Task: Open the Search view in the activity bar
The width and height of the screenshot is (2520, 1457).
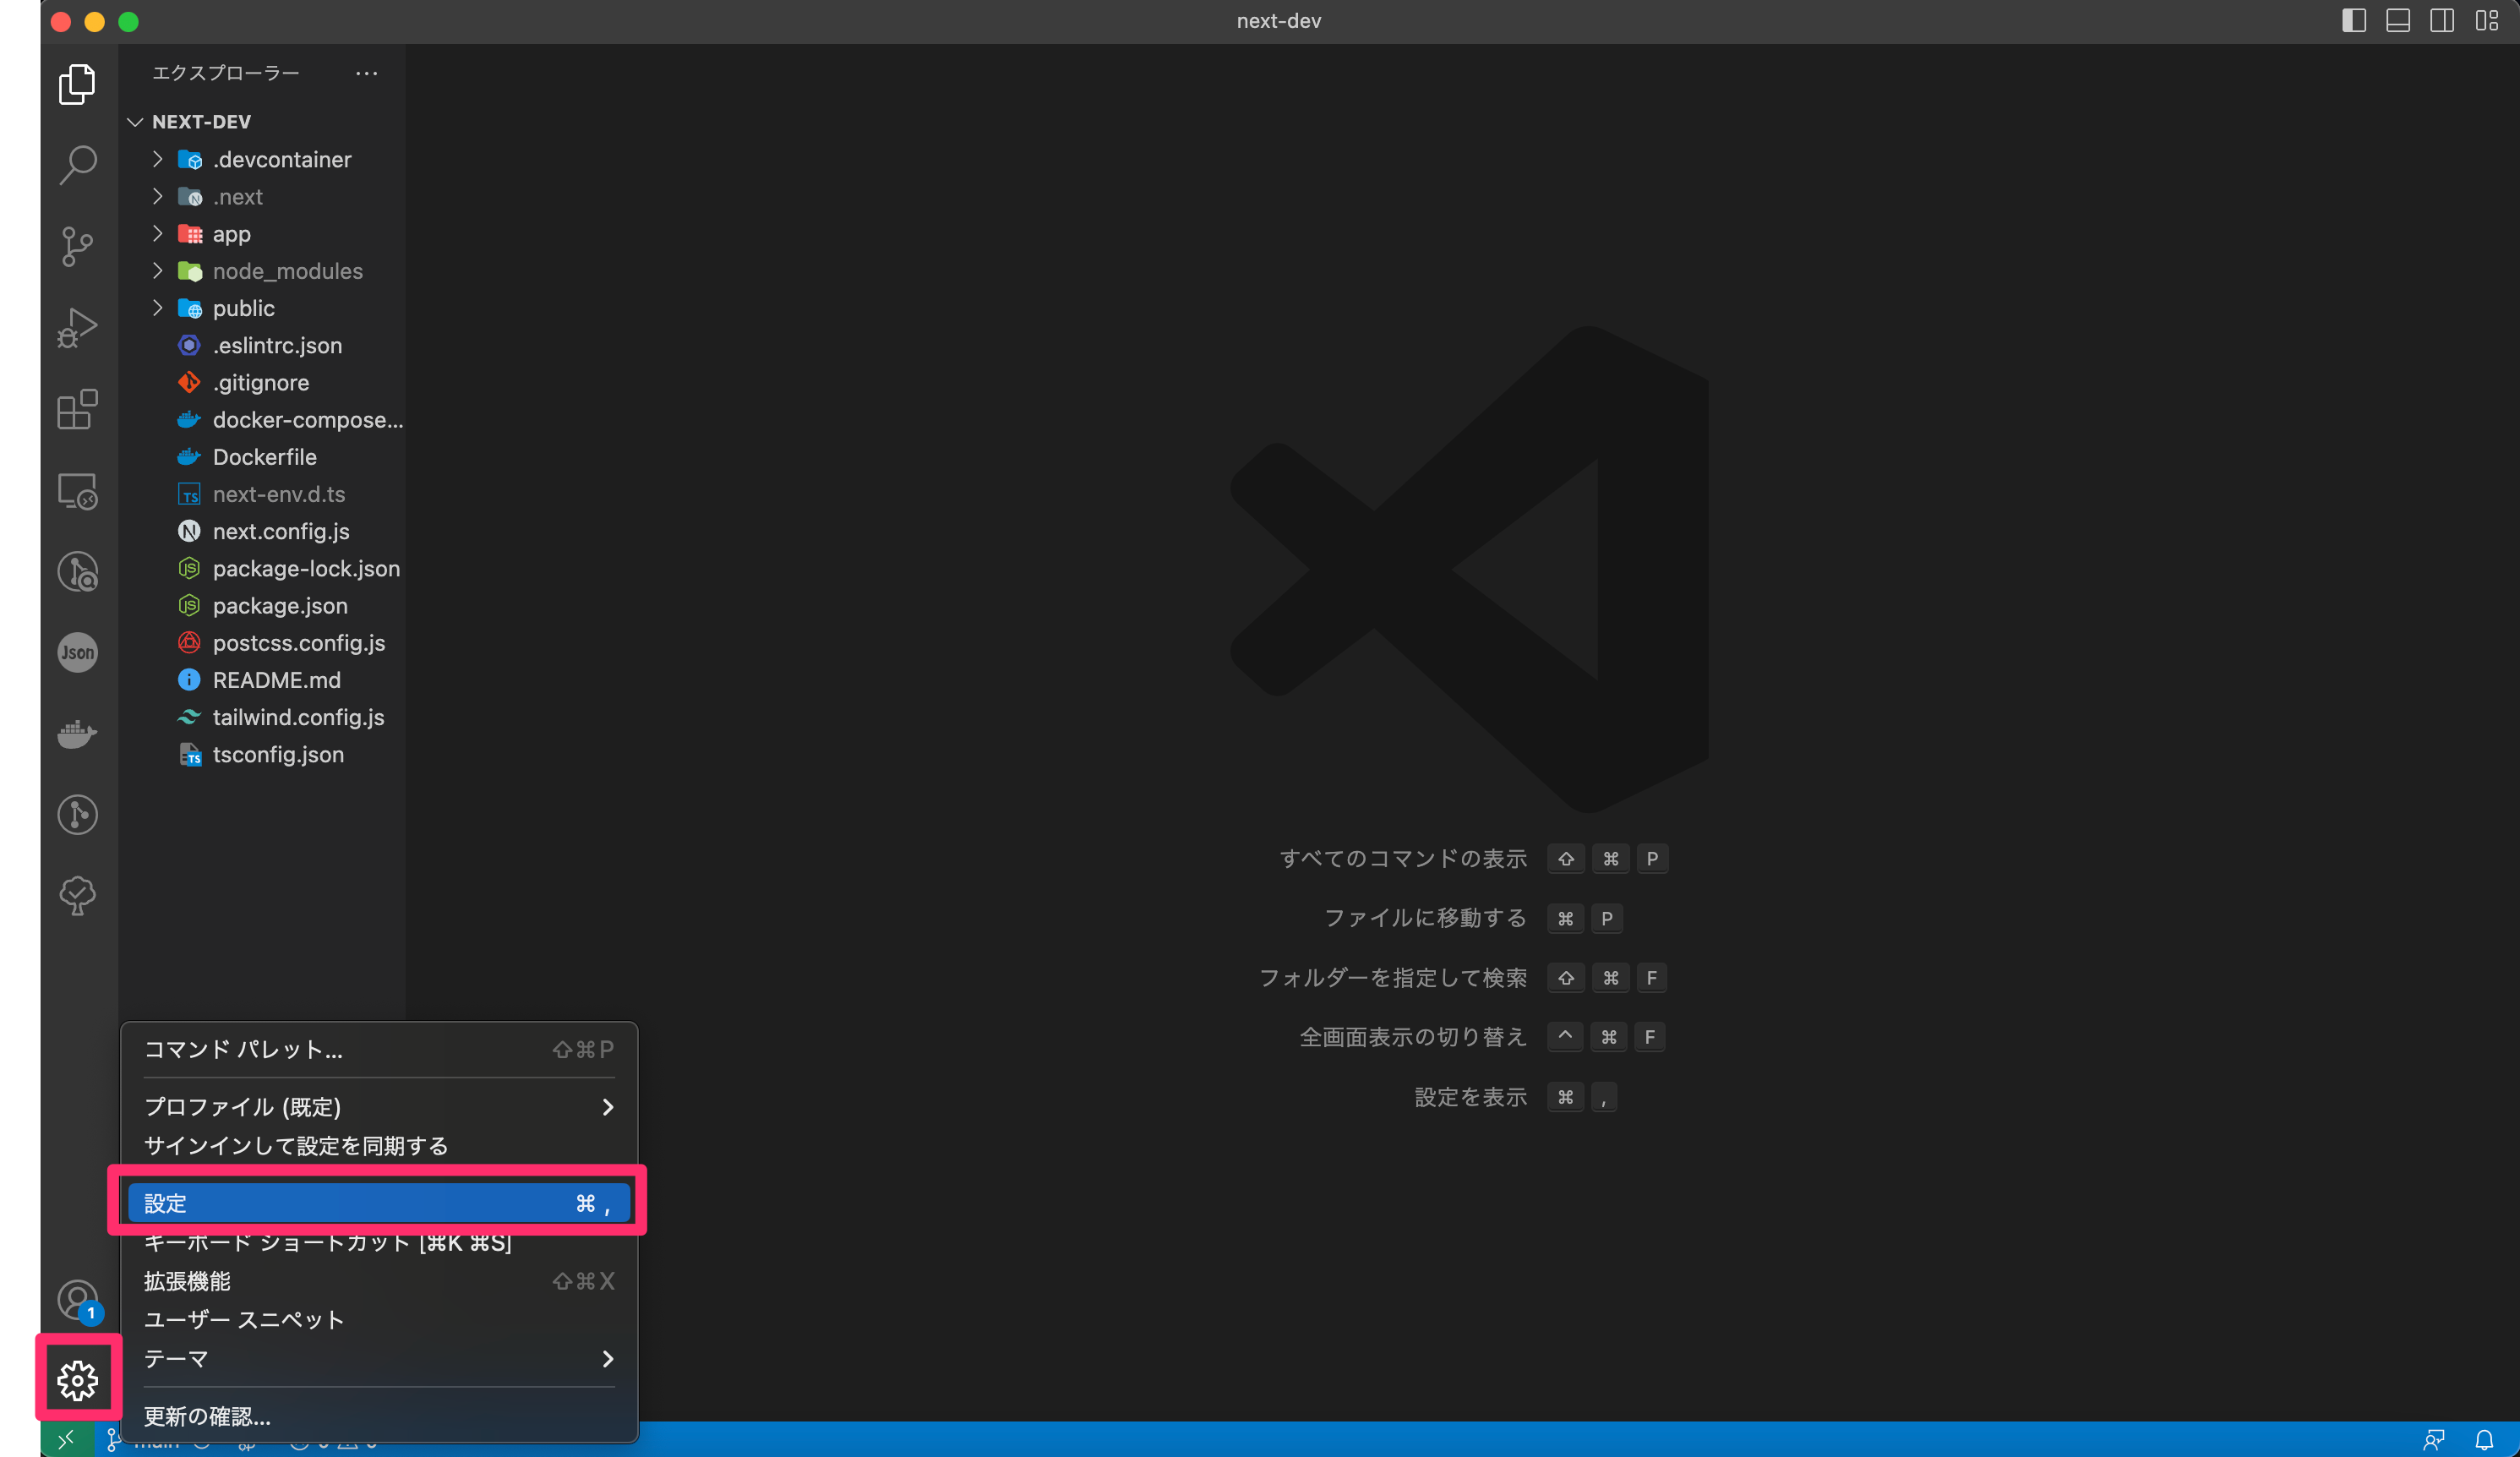Action: coord(77,165)
